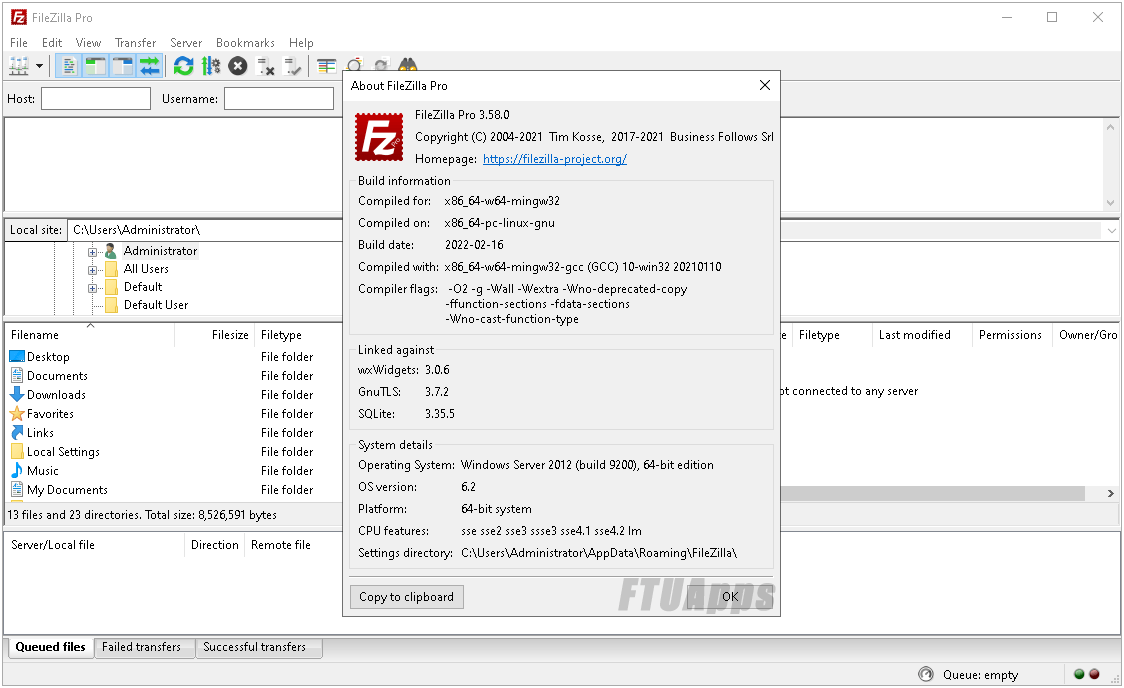Viewport: 1124px width, 688px height.
Task: Toggle remote directory tree display
Action: 123,67
